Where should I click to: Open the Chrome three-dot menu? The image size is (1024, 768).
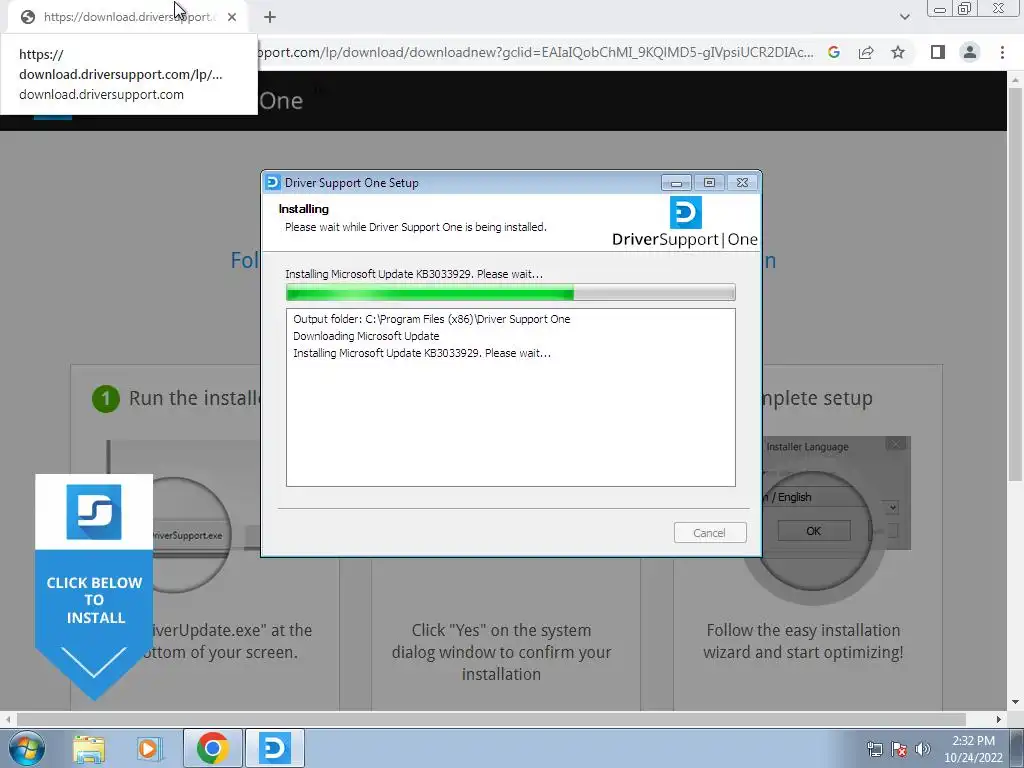tap(1002, 52)
